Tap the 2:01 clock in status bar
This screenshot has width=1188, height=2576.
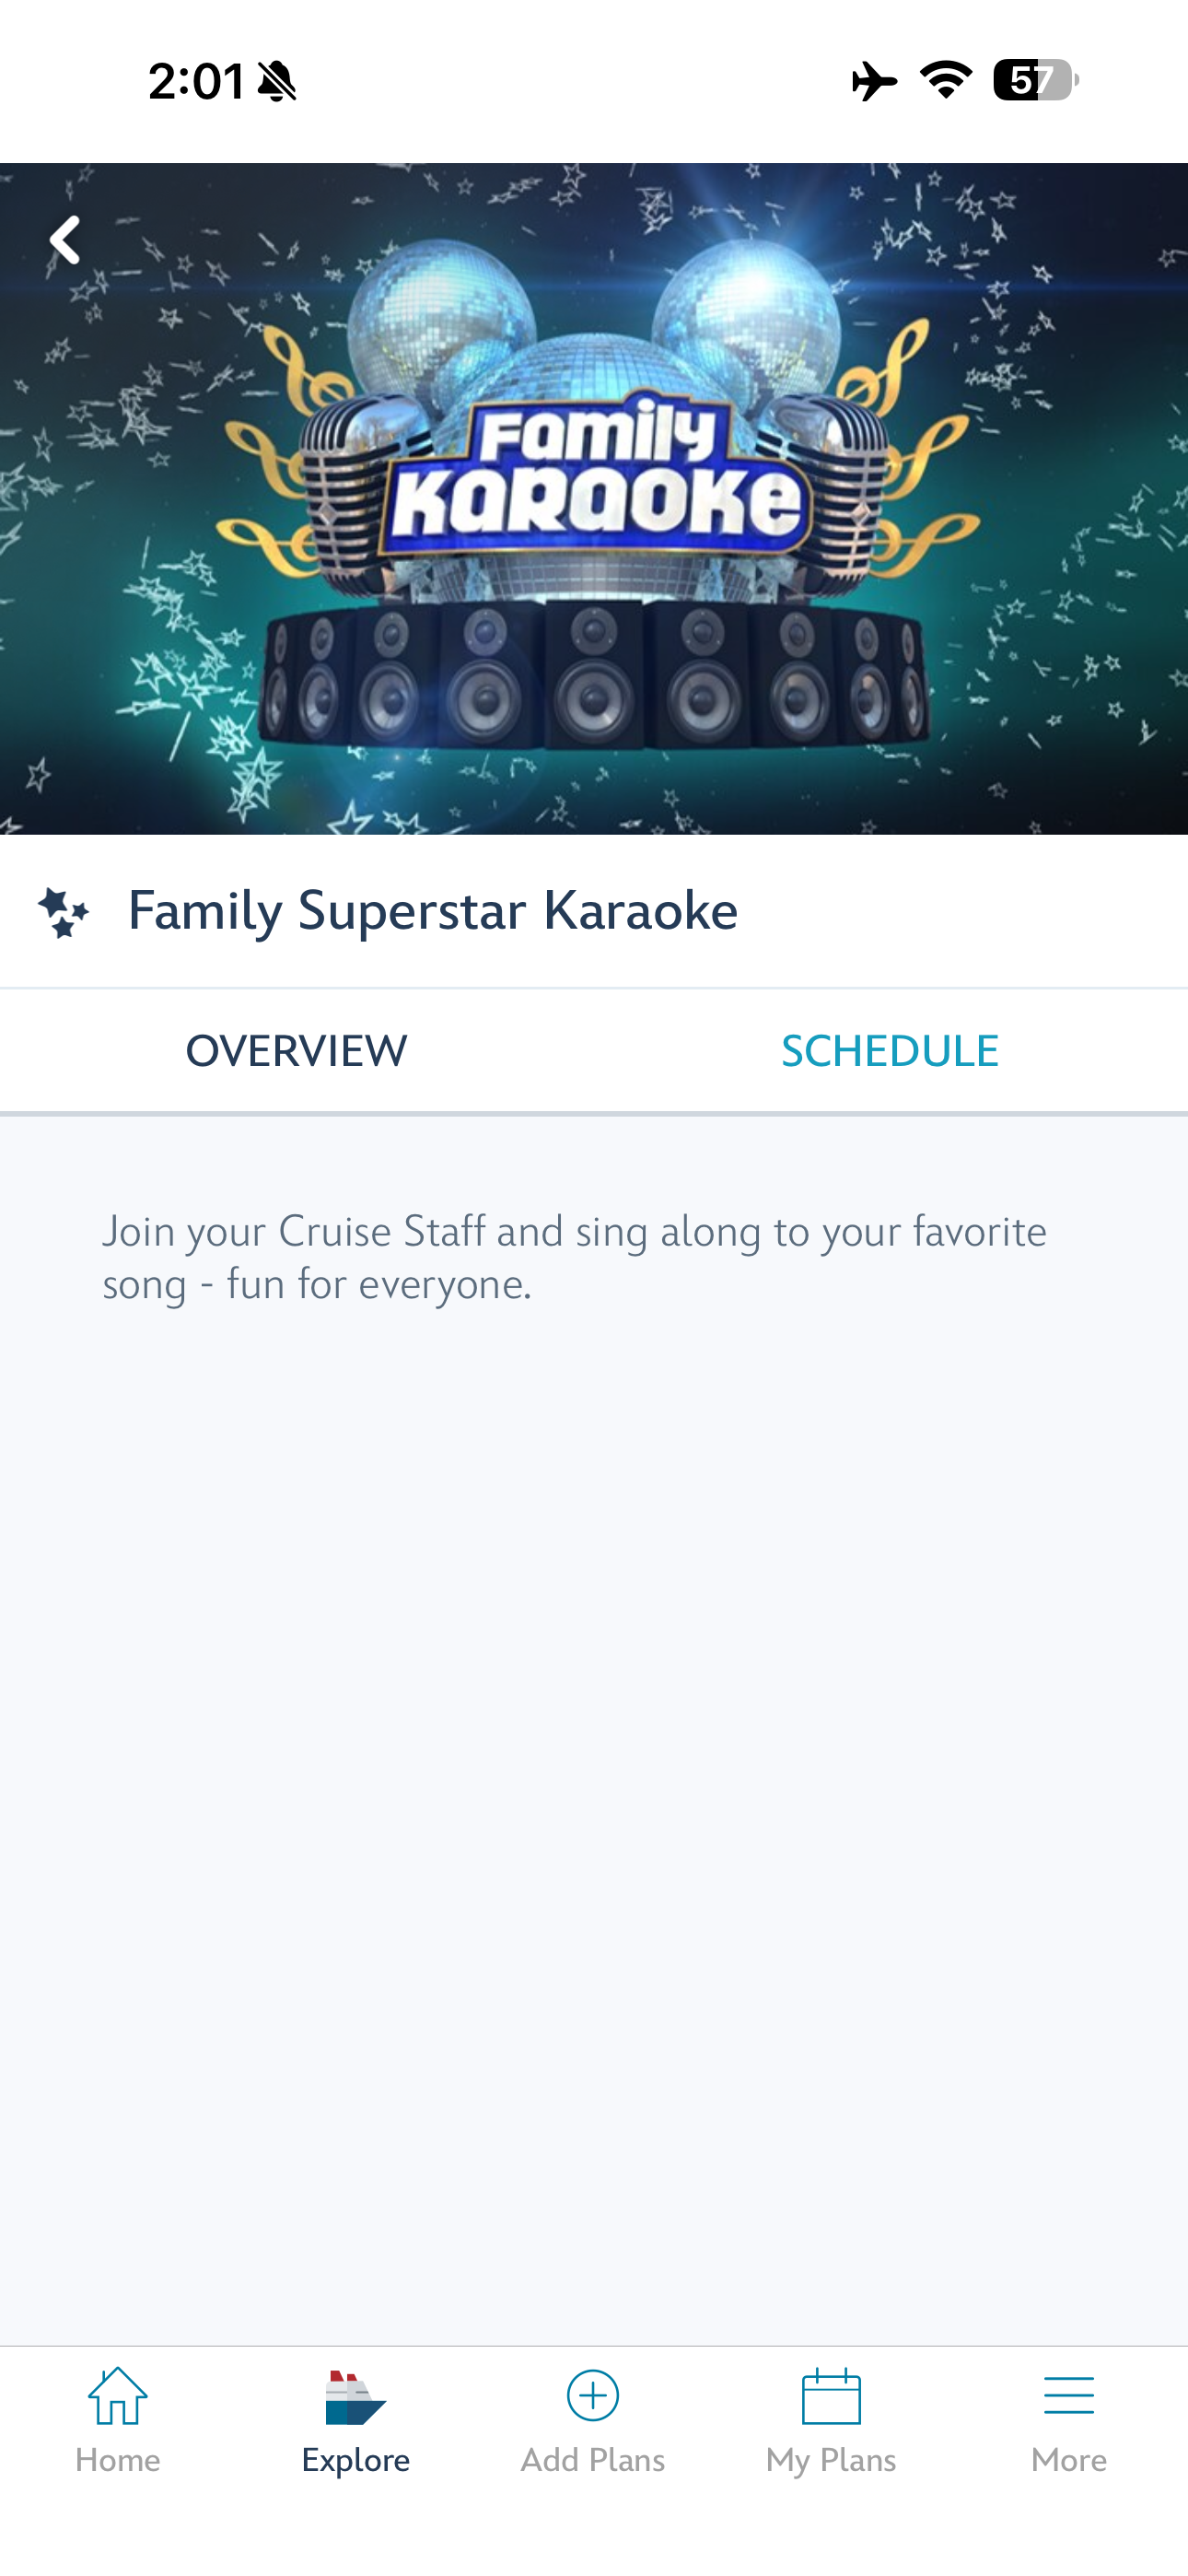tap(196, 81)
